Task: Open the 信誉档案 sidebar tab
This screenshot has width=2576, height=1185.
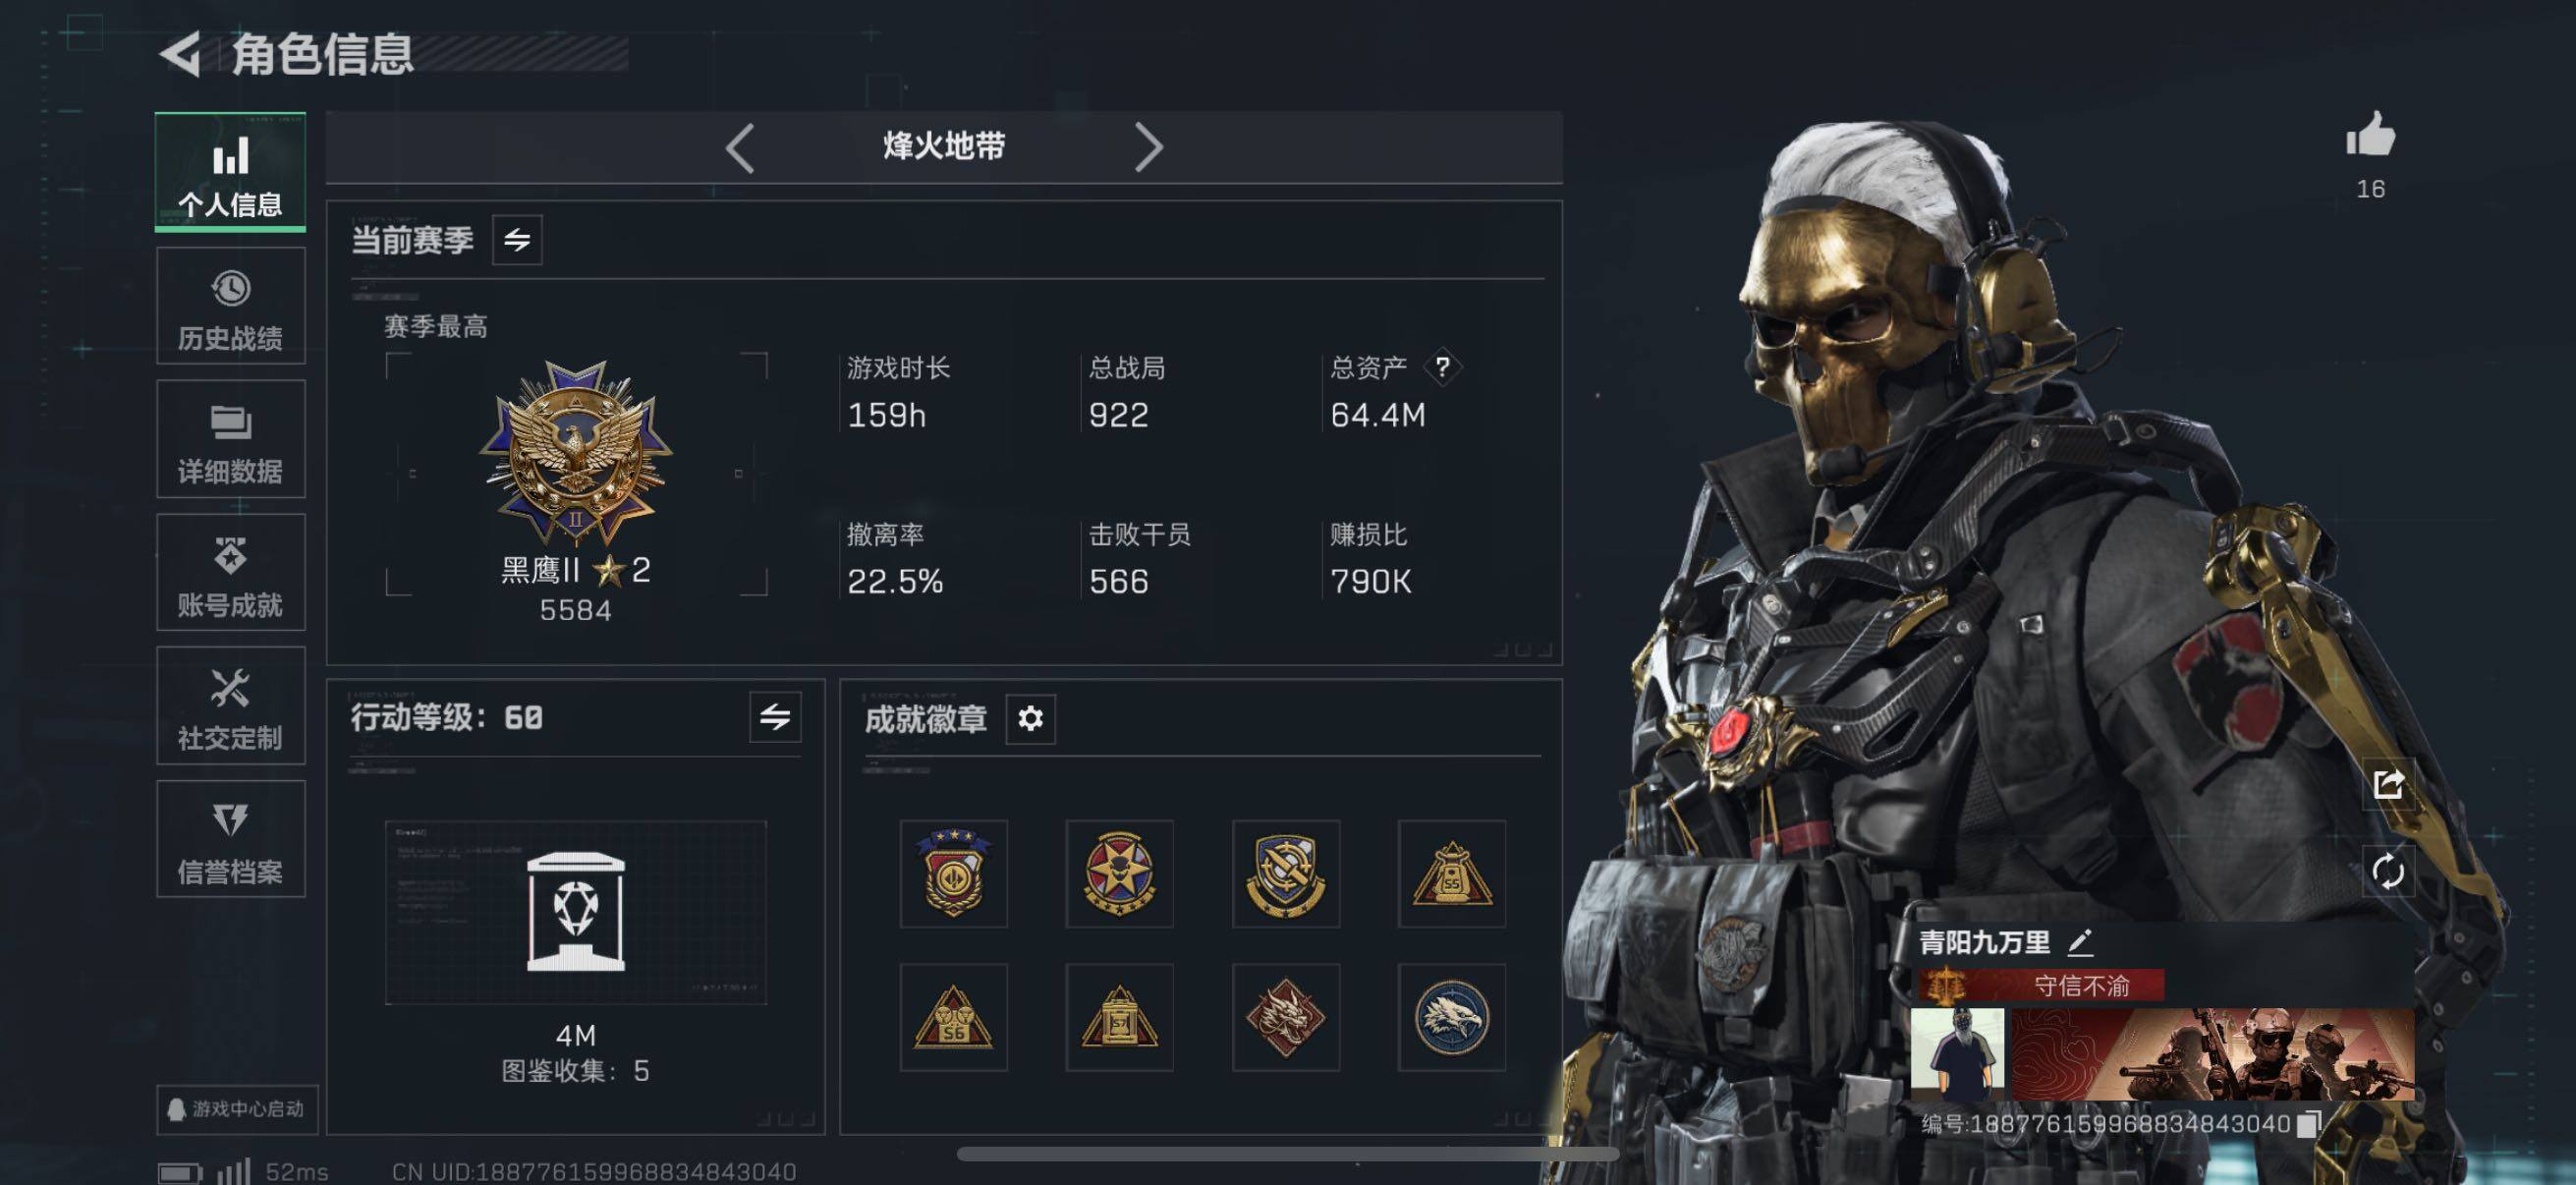Action: (231, 839)
